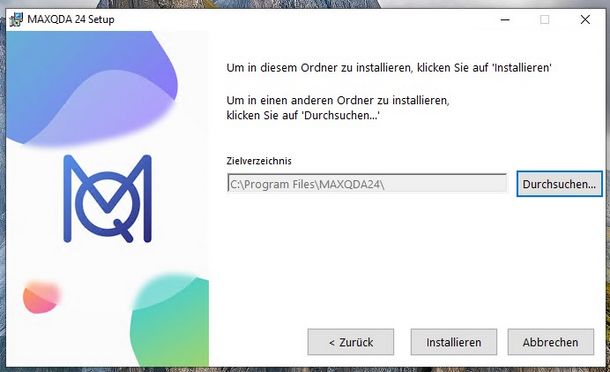The image size is (610, 372).
Task: Click the Zielverzeichnis path field
Action: tap(367, 184)
